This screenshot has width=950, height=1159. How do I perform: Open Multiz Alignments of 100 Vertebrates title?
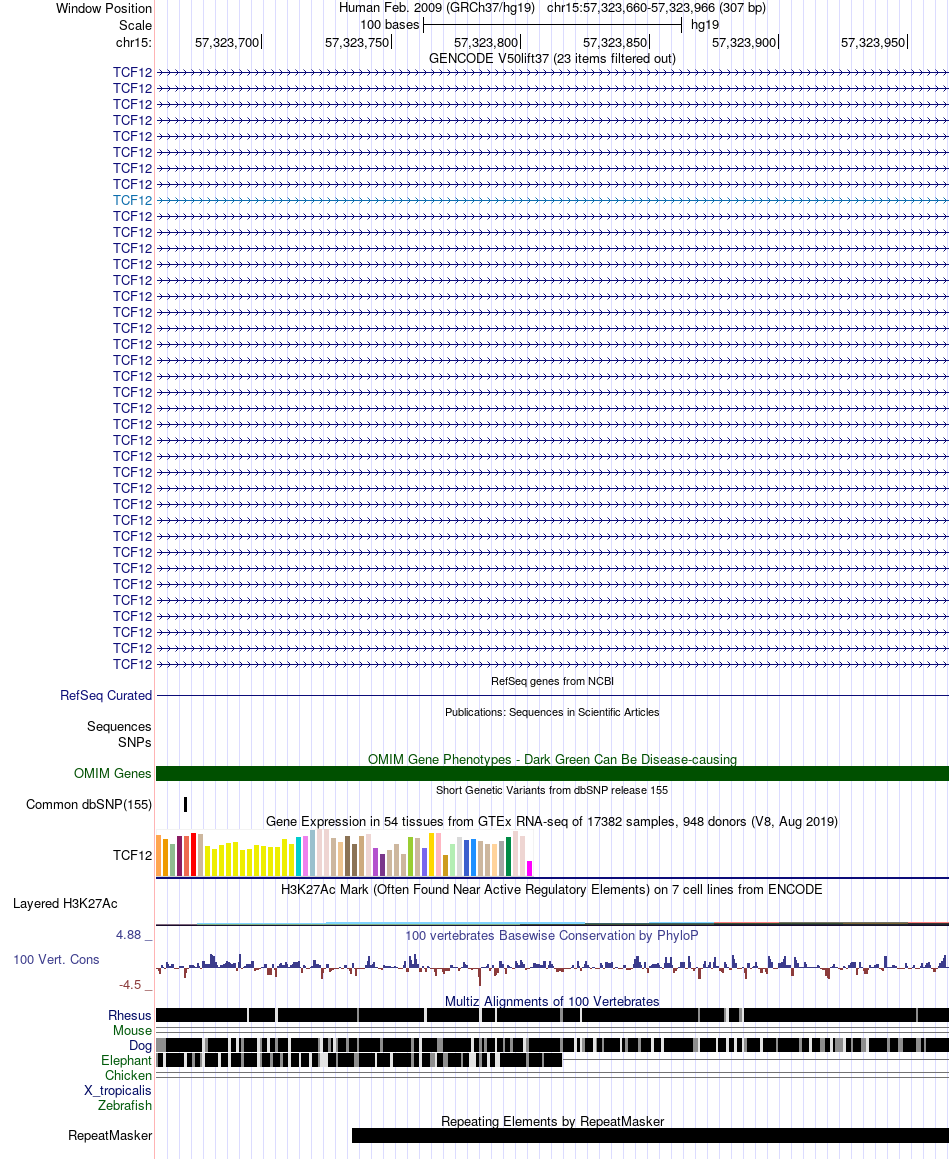[x=552, y=1002]
